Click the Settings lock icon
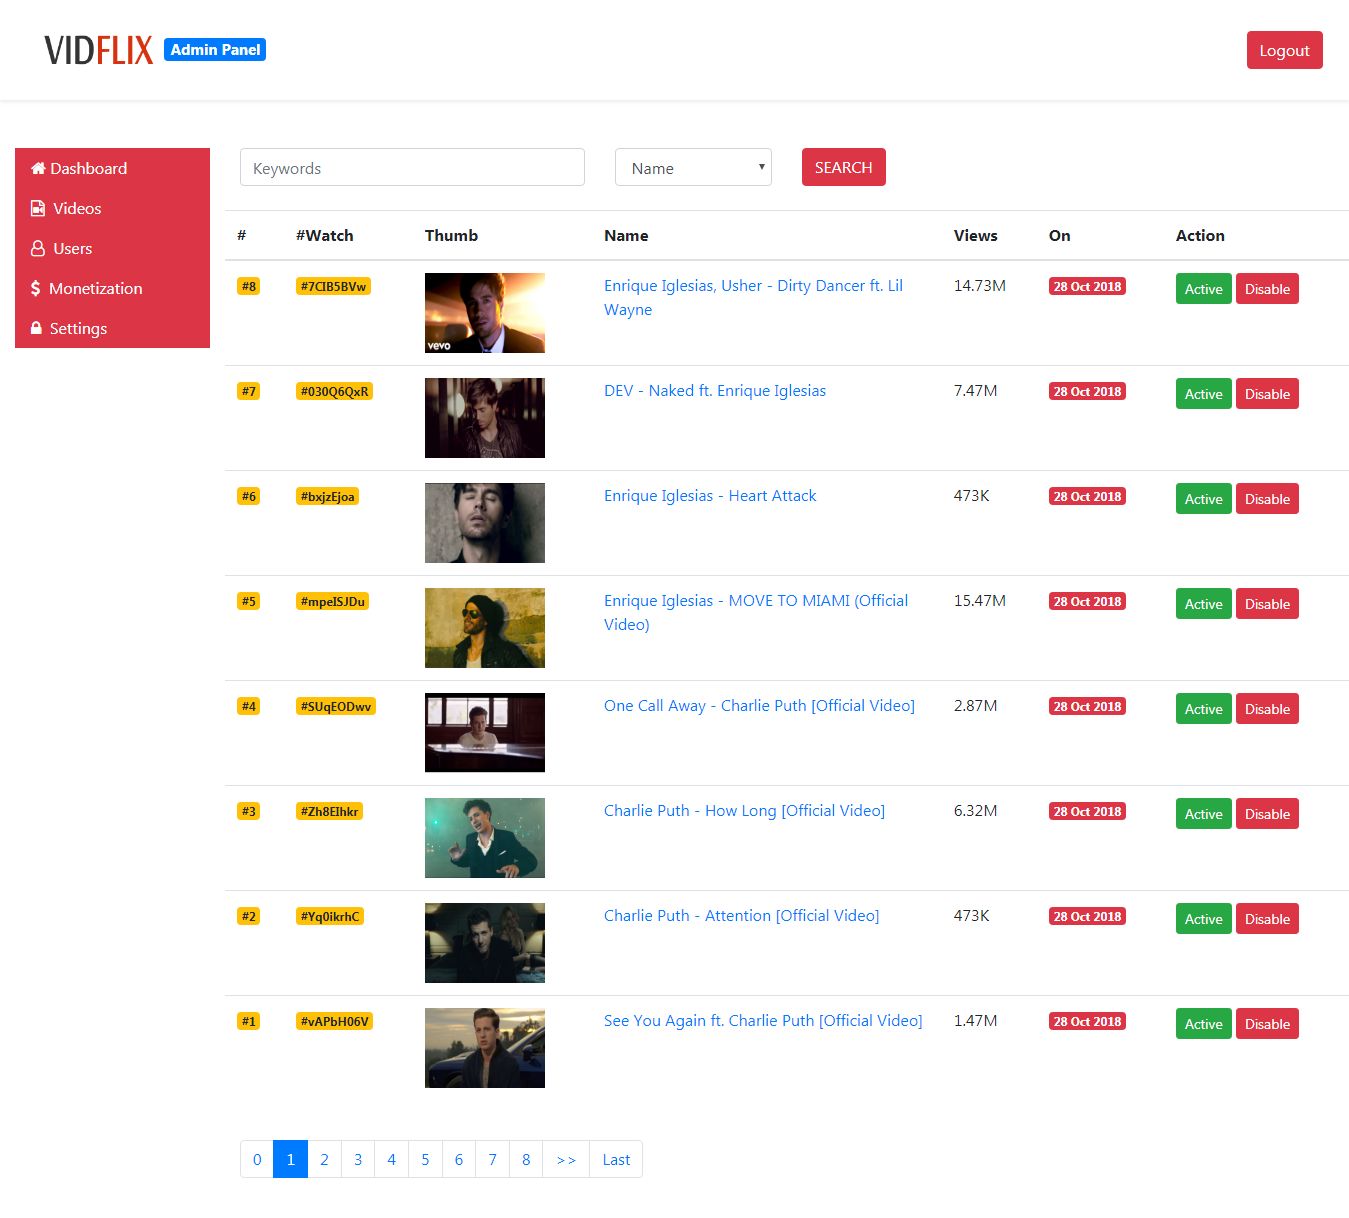The image size is (1349, 1218). coord(37,328)
